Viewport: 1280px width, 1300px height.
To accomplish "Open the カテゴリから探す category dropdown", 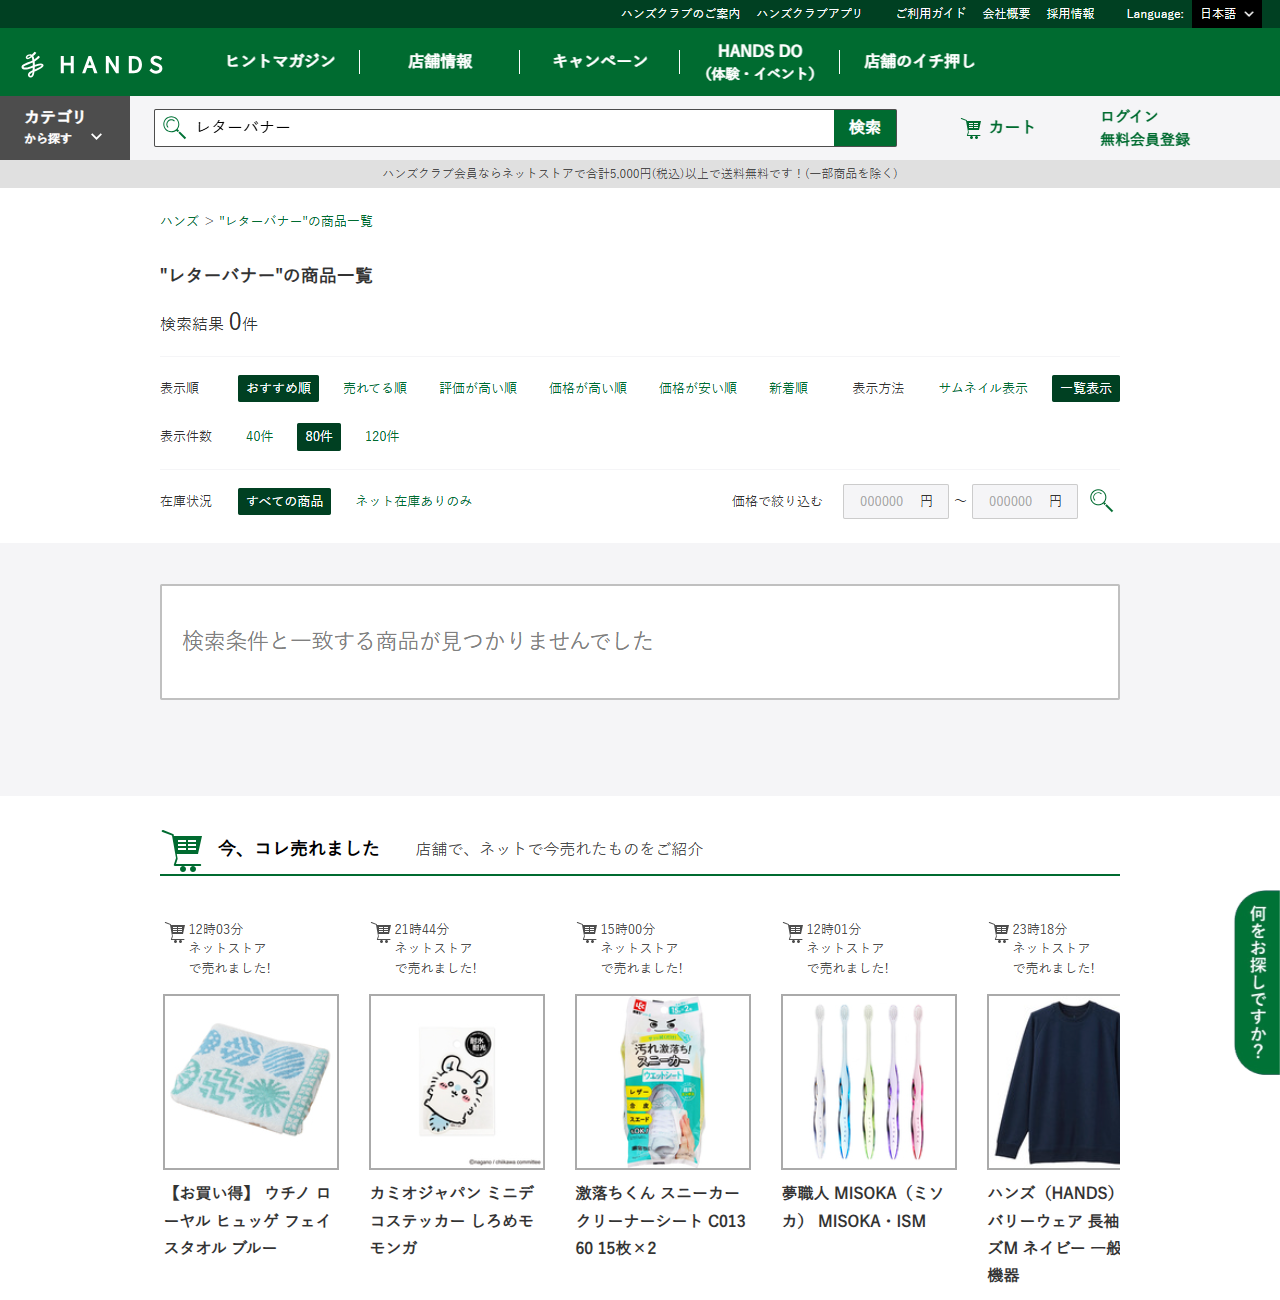I will point(65,128).
